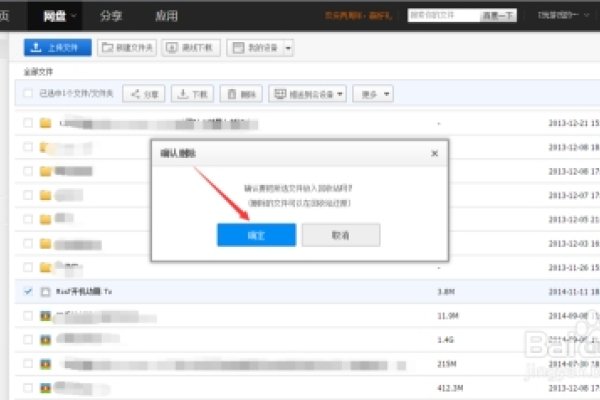Click the 2013-12-21 date cell
Image resolution: width=600 pixels, height=400 pixels.
[574, 123]
